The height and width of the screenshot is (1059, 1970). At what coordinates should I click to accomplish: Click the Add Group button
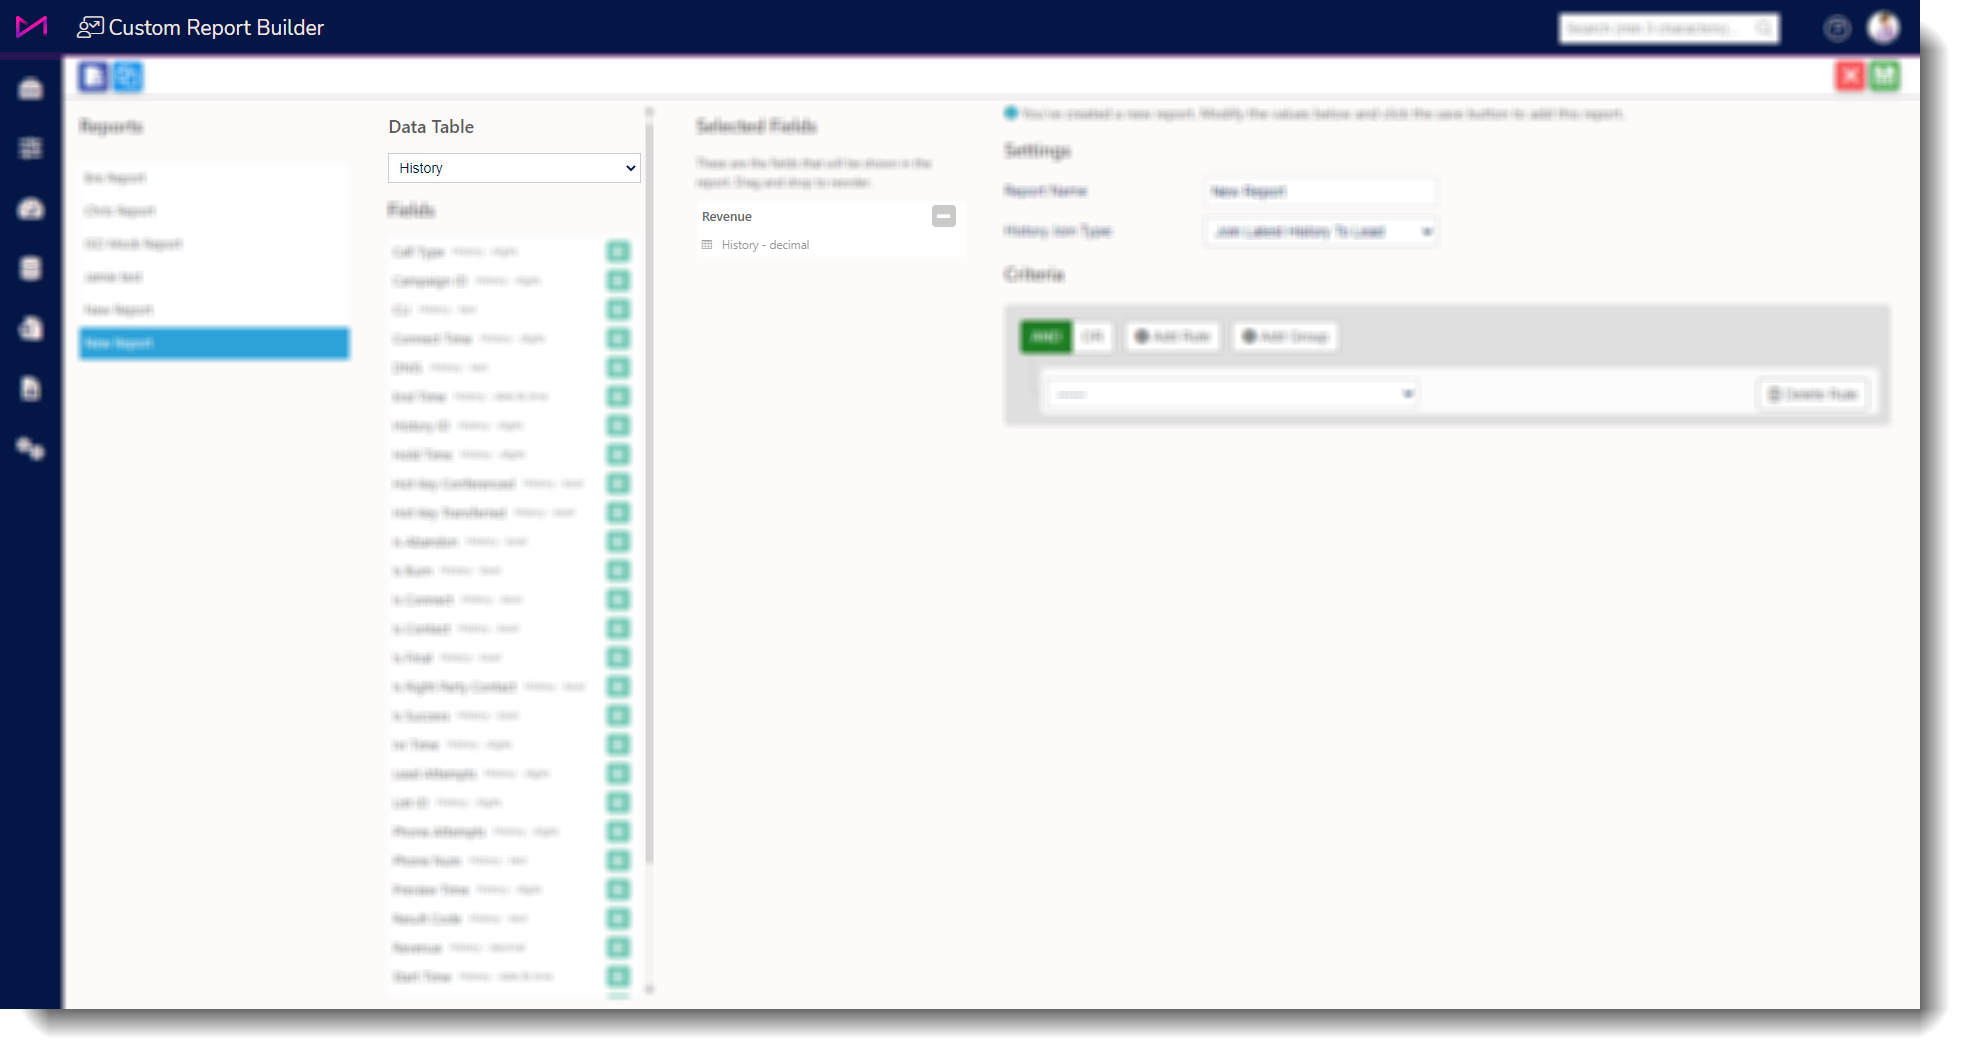coord(1285,337)
